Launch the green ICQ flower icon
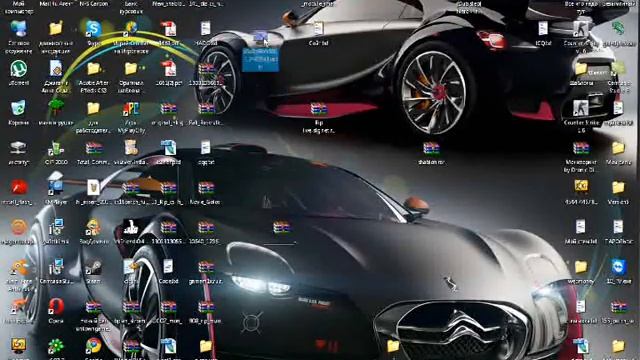 click(56, 346)
